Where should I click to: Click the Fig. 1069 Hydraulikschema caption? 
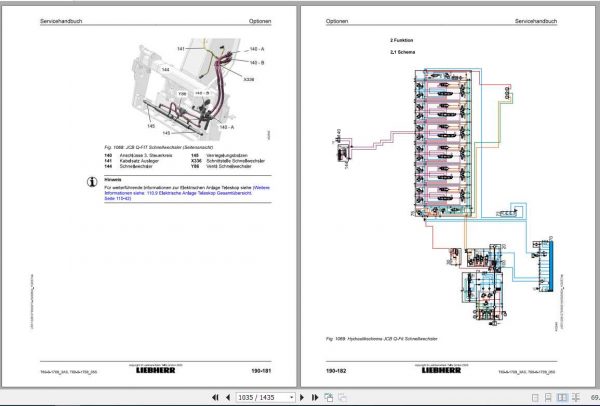tap(382, 339)
